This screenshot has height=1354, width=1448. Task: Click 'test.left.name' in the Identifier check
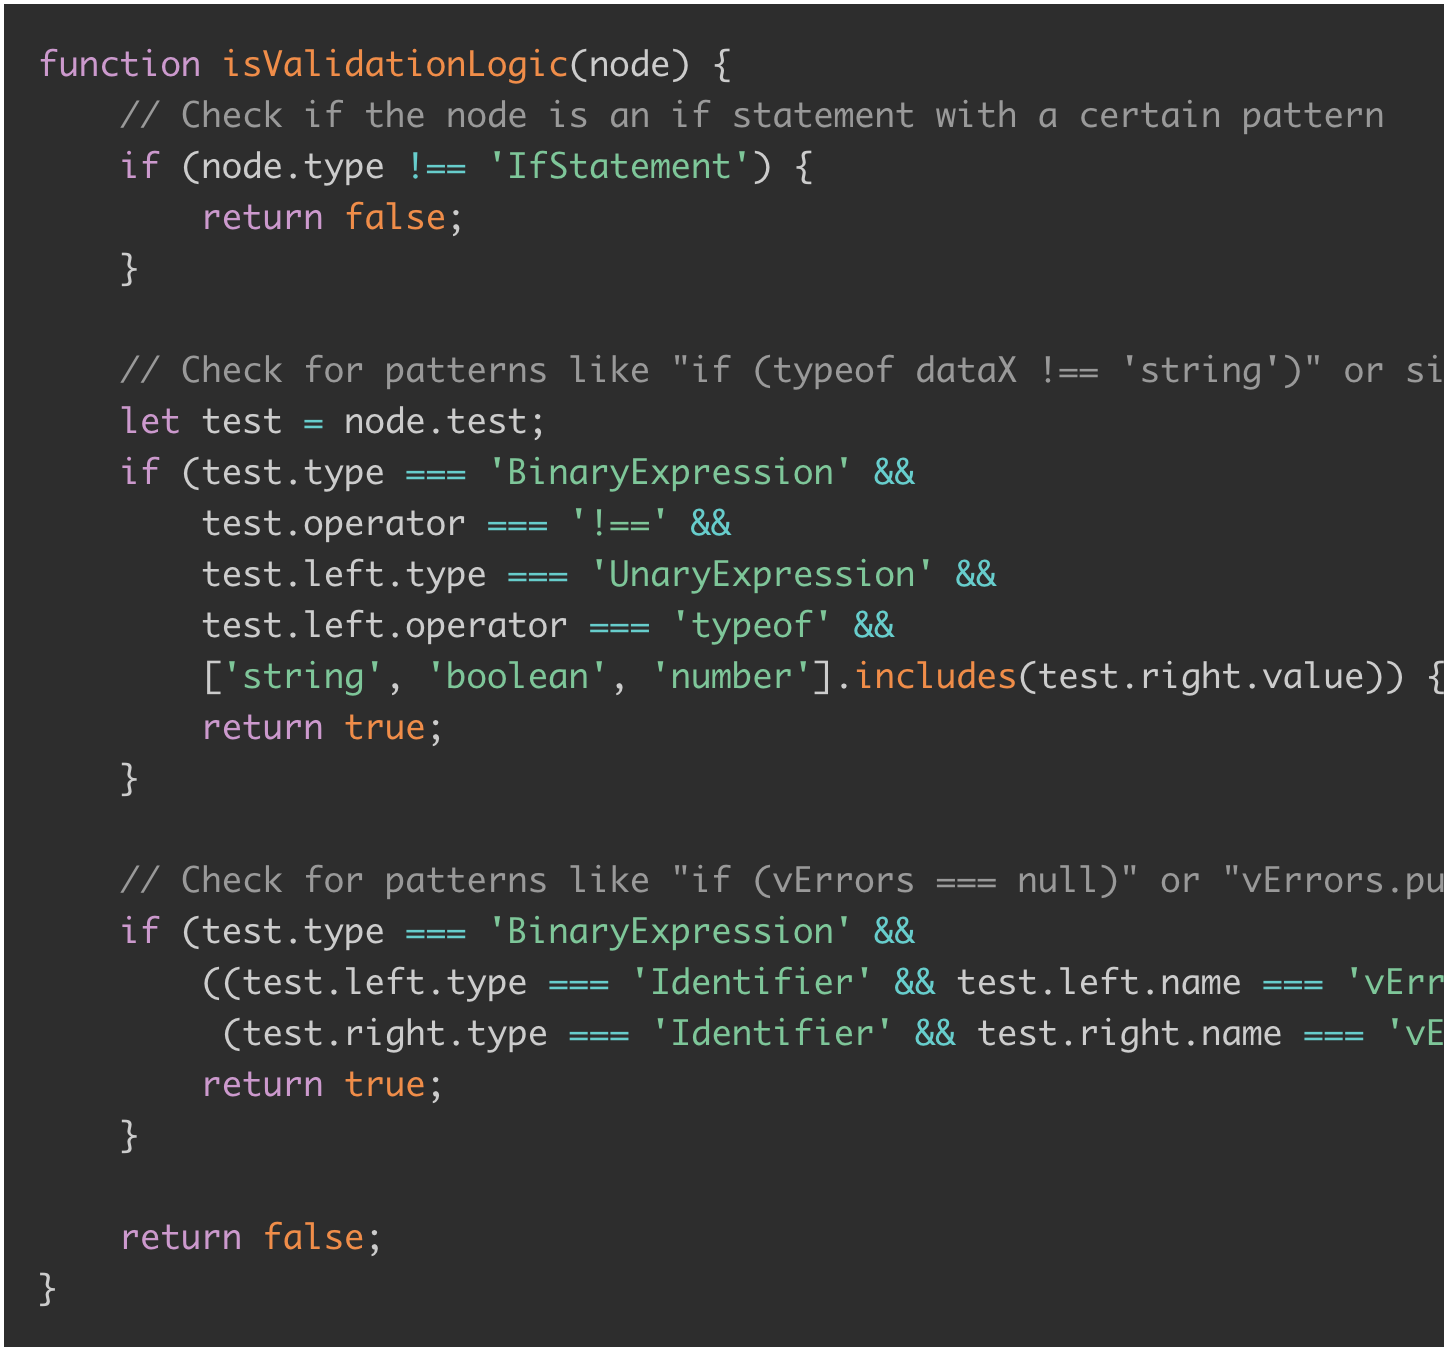(1099, 982)
